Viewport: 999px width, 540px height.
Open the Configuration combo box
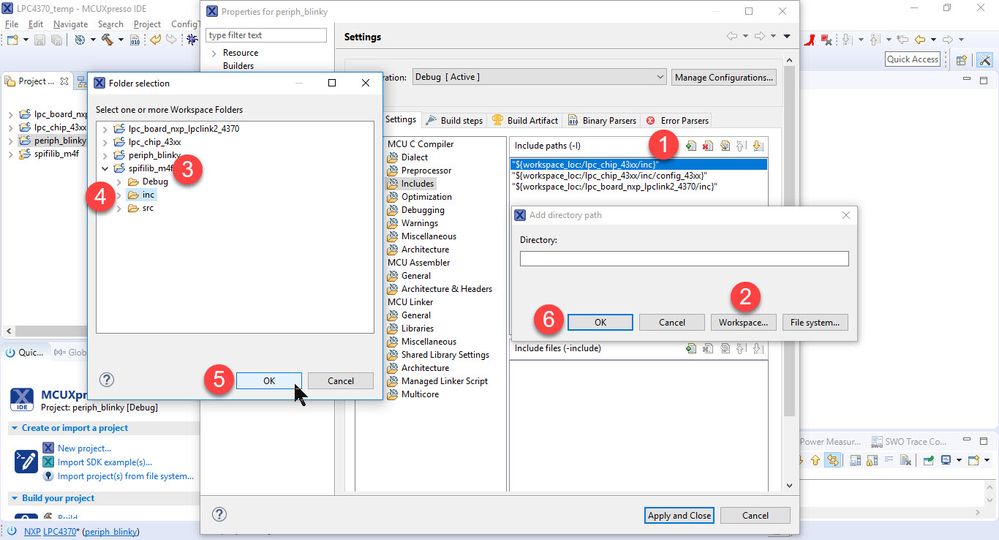click(539, 77)
